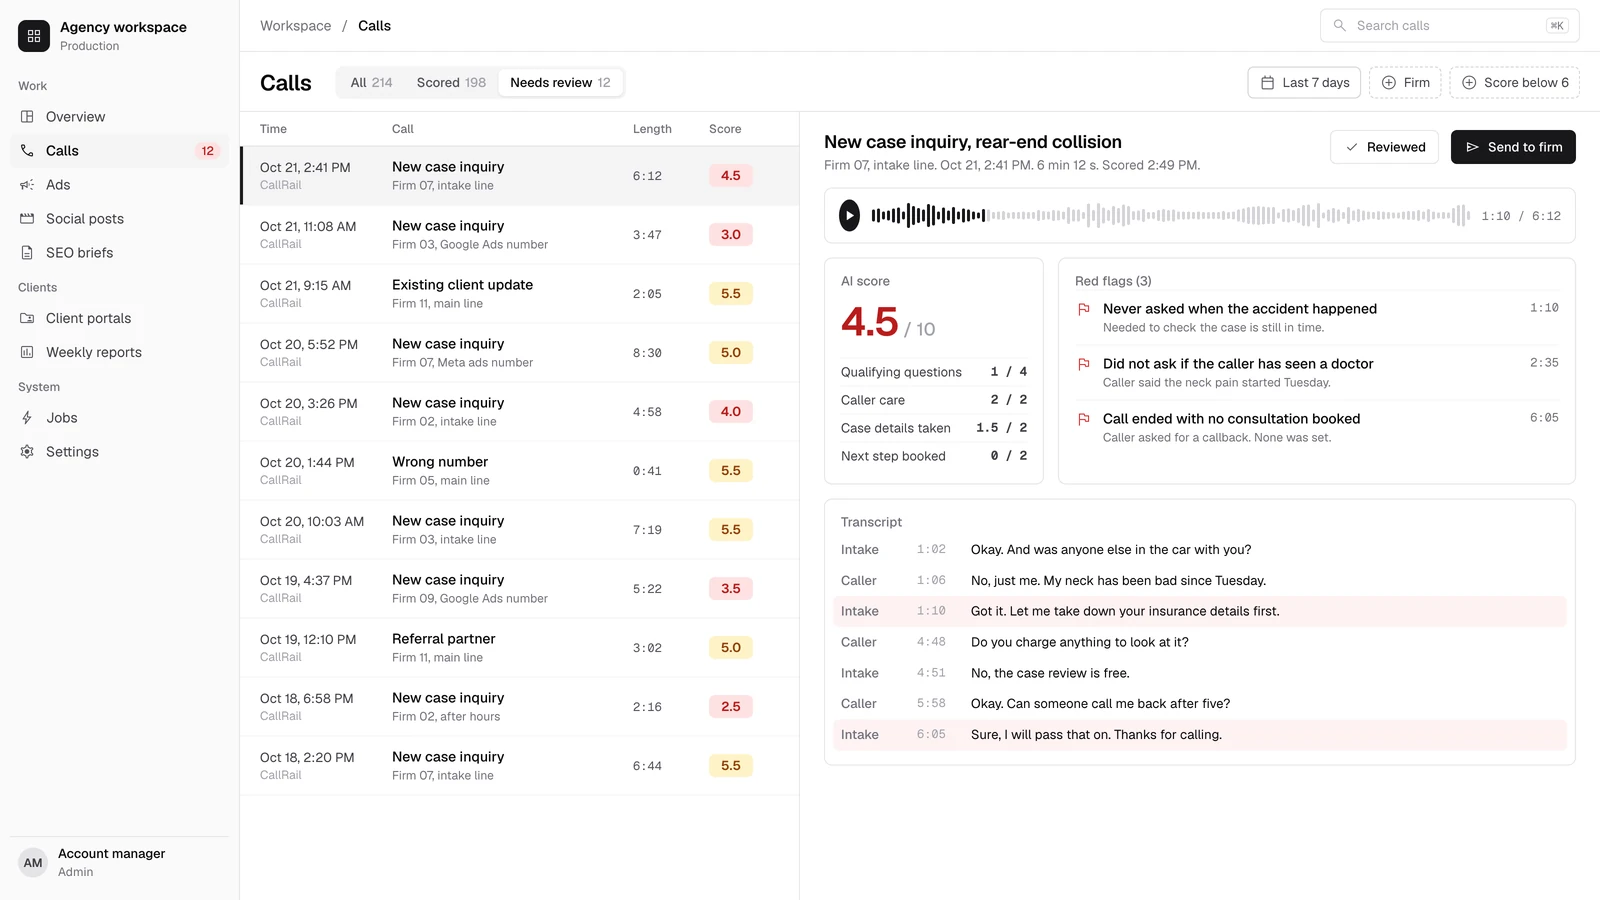The height and width of the screenshot is (900, 1600).
Task: Switch to the Scored 198 tab
Action: click(x=451, y=83)
